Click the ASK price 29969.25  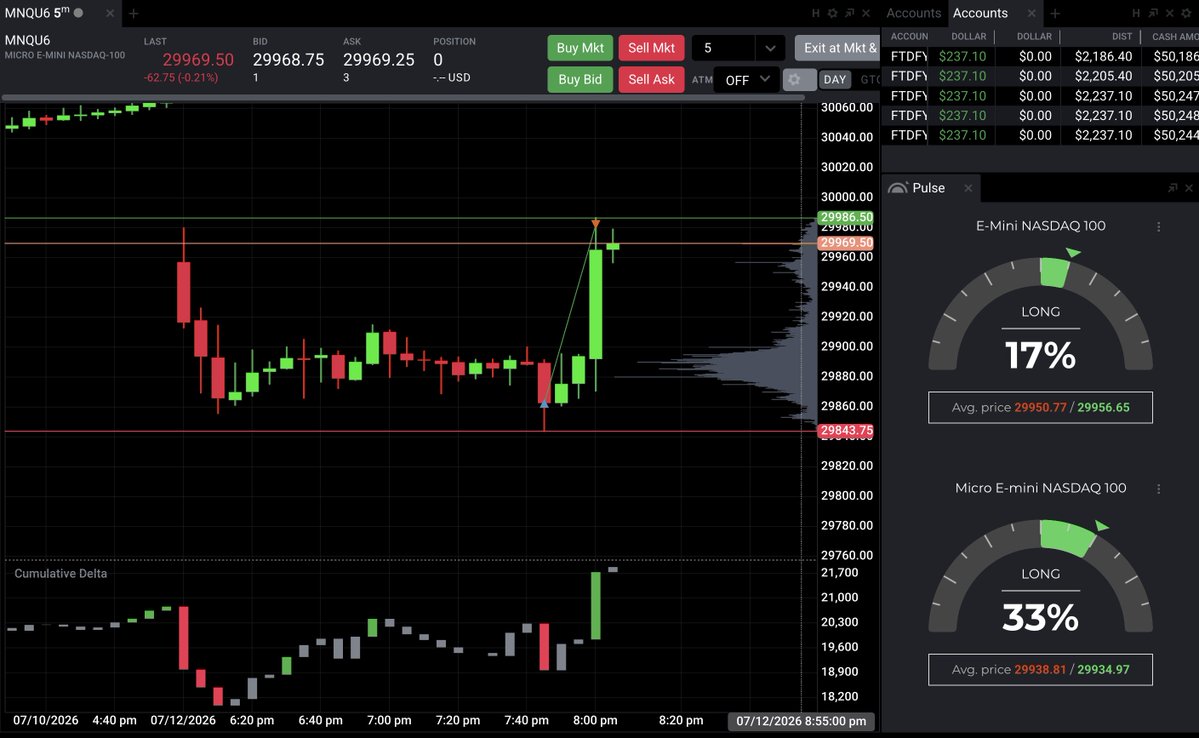tap(379, 60)
